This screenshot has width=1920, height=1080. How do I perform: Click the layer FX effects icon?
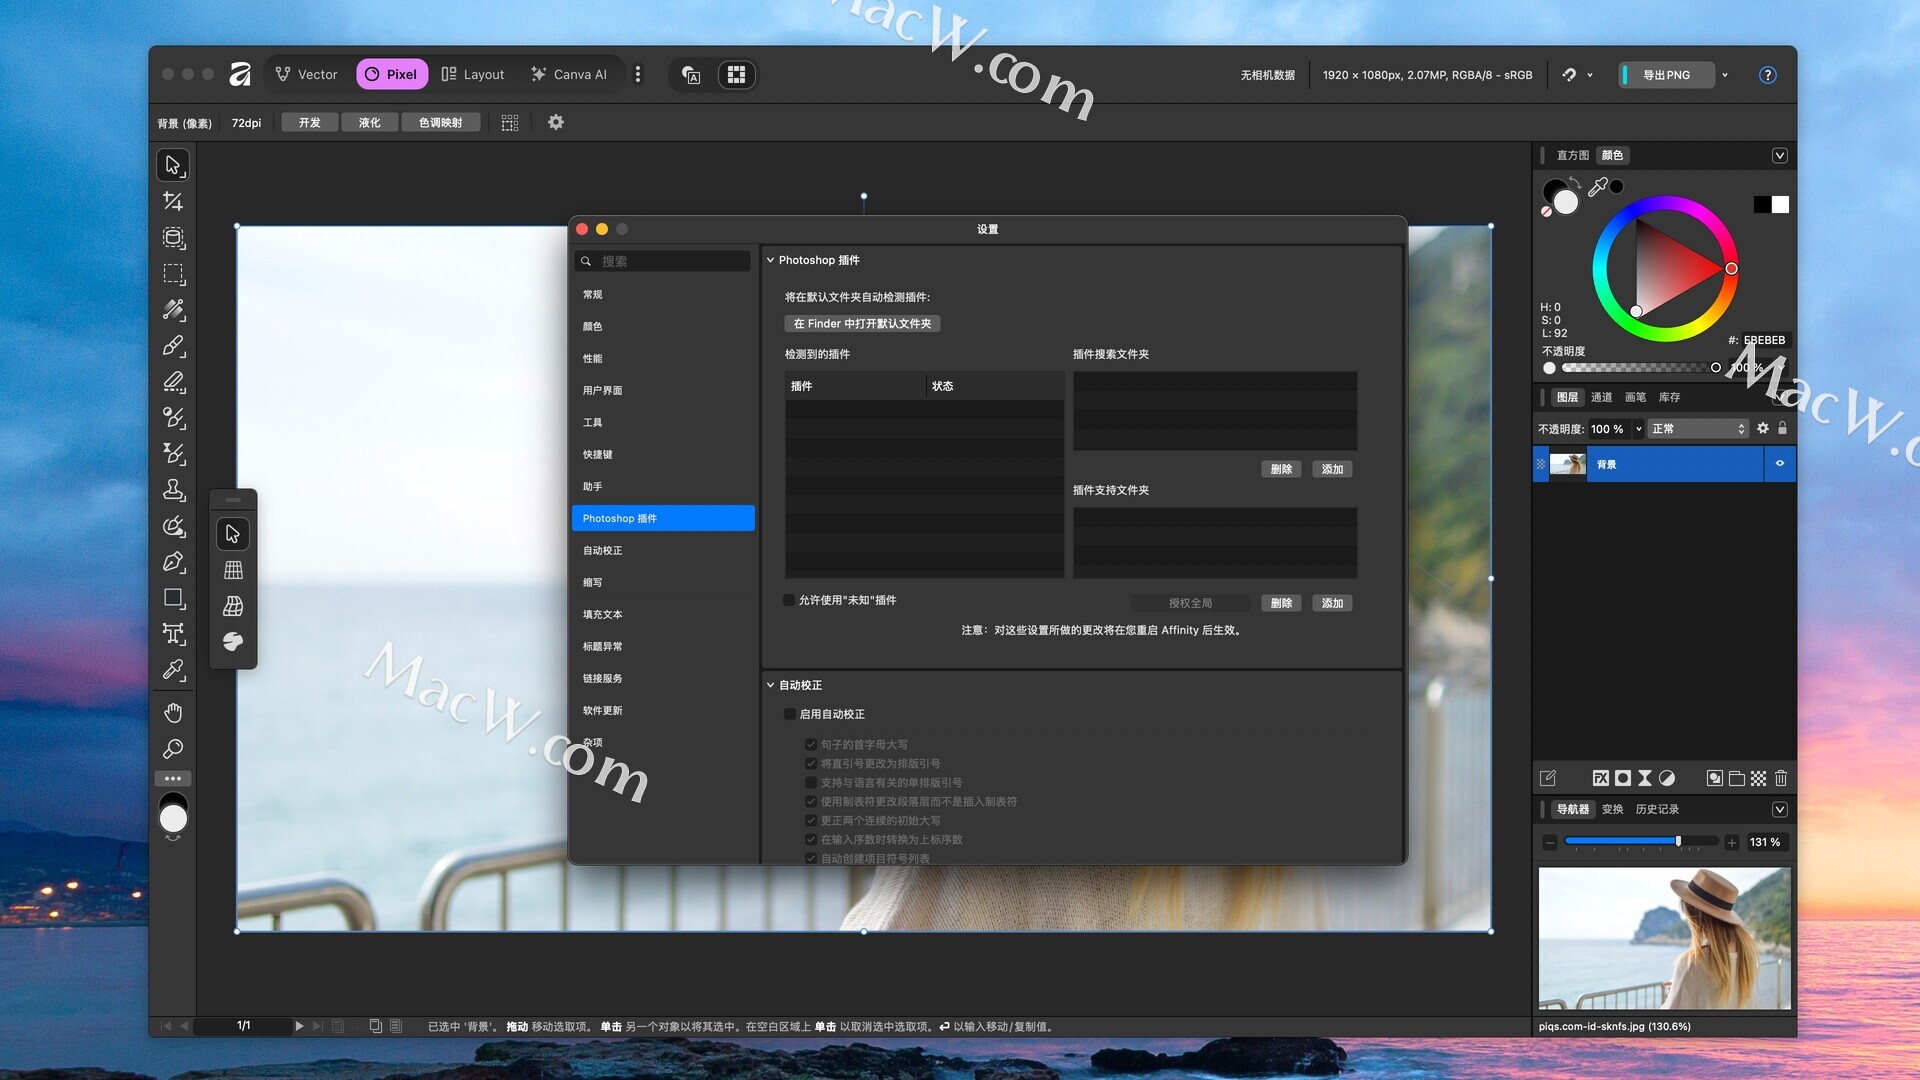(x=1600, y=778)
